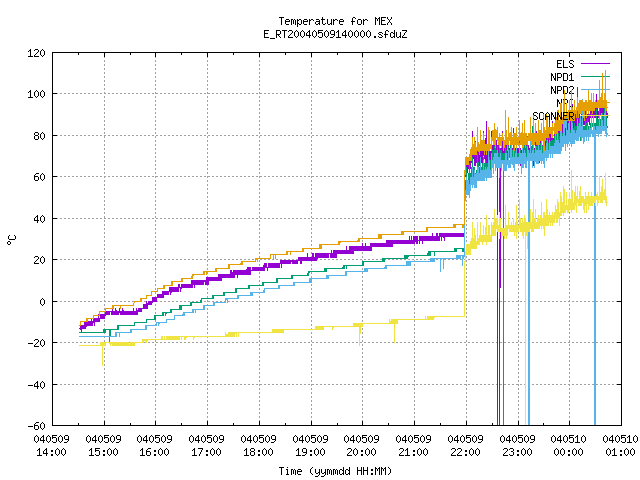Click the 00:00 time tick label
Viewport: 640px width, 480px height.
click(568, 452)
